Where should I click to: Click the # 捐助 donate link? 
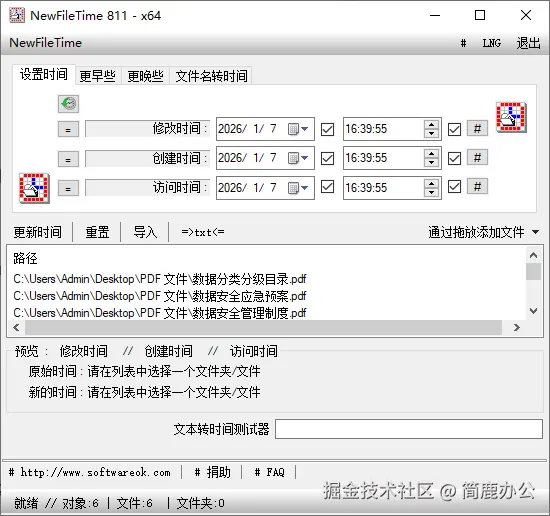[213, 473]
